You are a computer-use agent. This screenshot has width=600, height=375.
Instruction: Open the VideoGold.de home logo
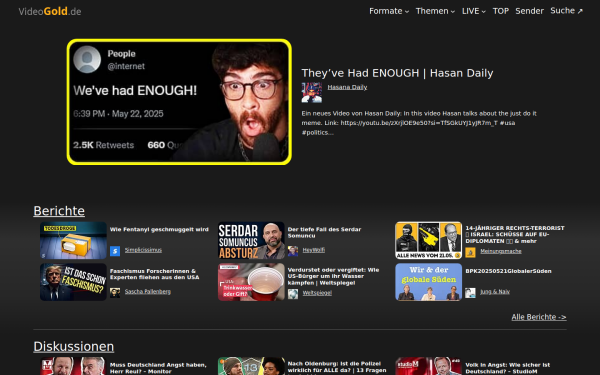click(50, 11)
